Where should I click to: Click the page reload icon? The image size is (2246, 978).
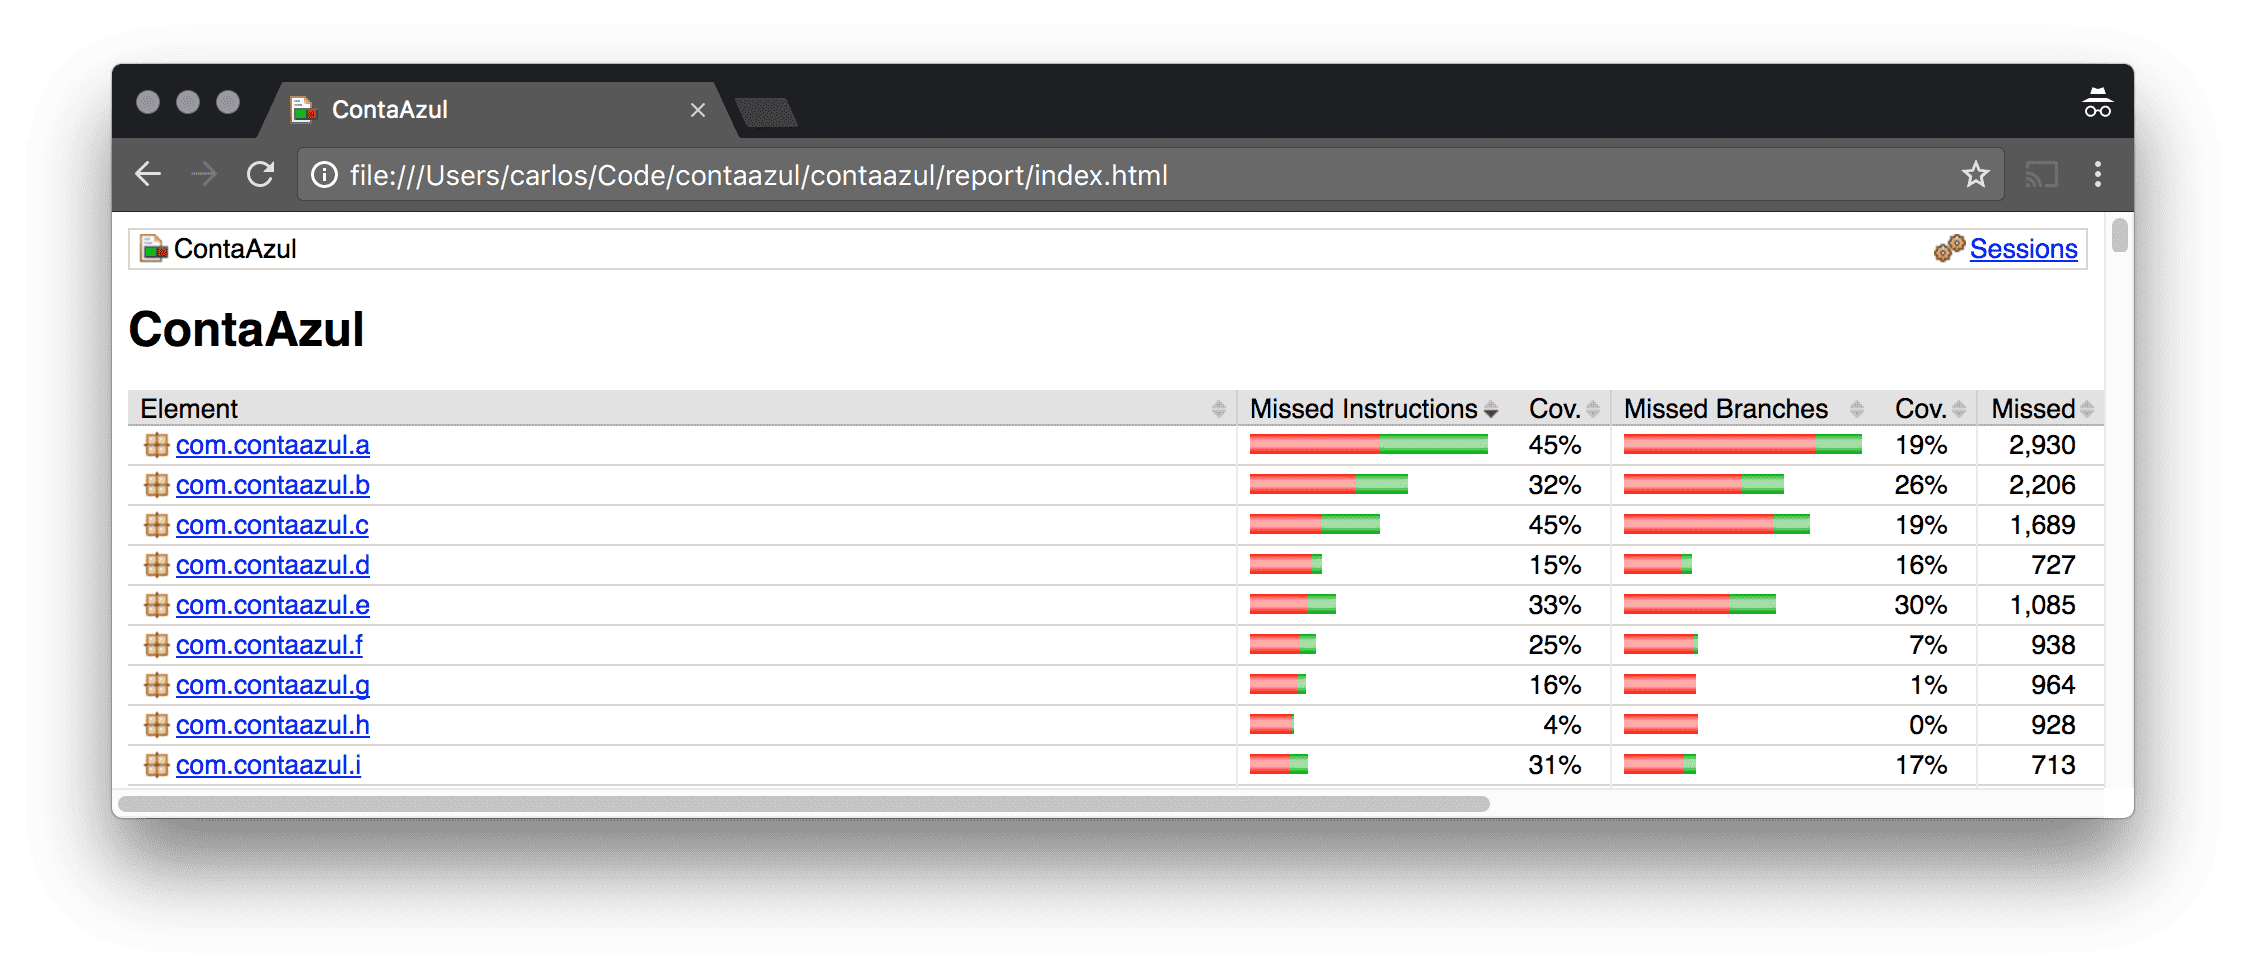[260, 174]
